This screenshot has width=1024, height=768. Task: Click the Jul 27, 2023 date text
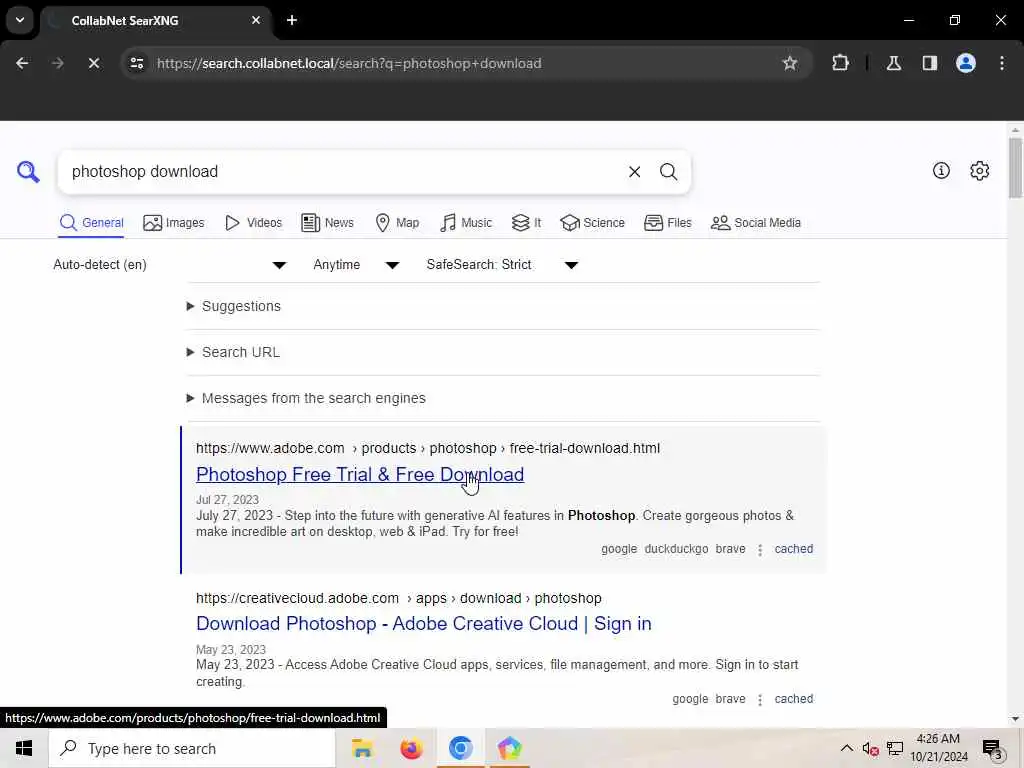pos(227,500)
